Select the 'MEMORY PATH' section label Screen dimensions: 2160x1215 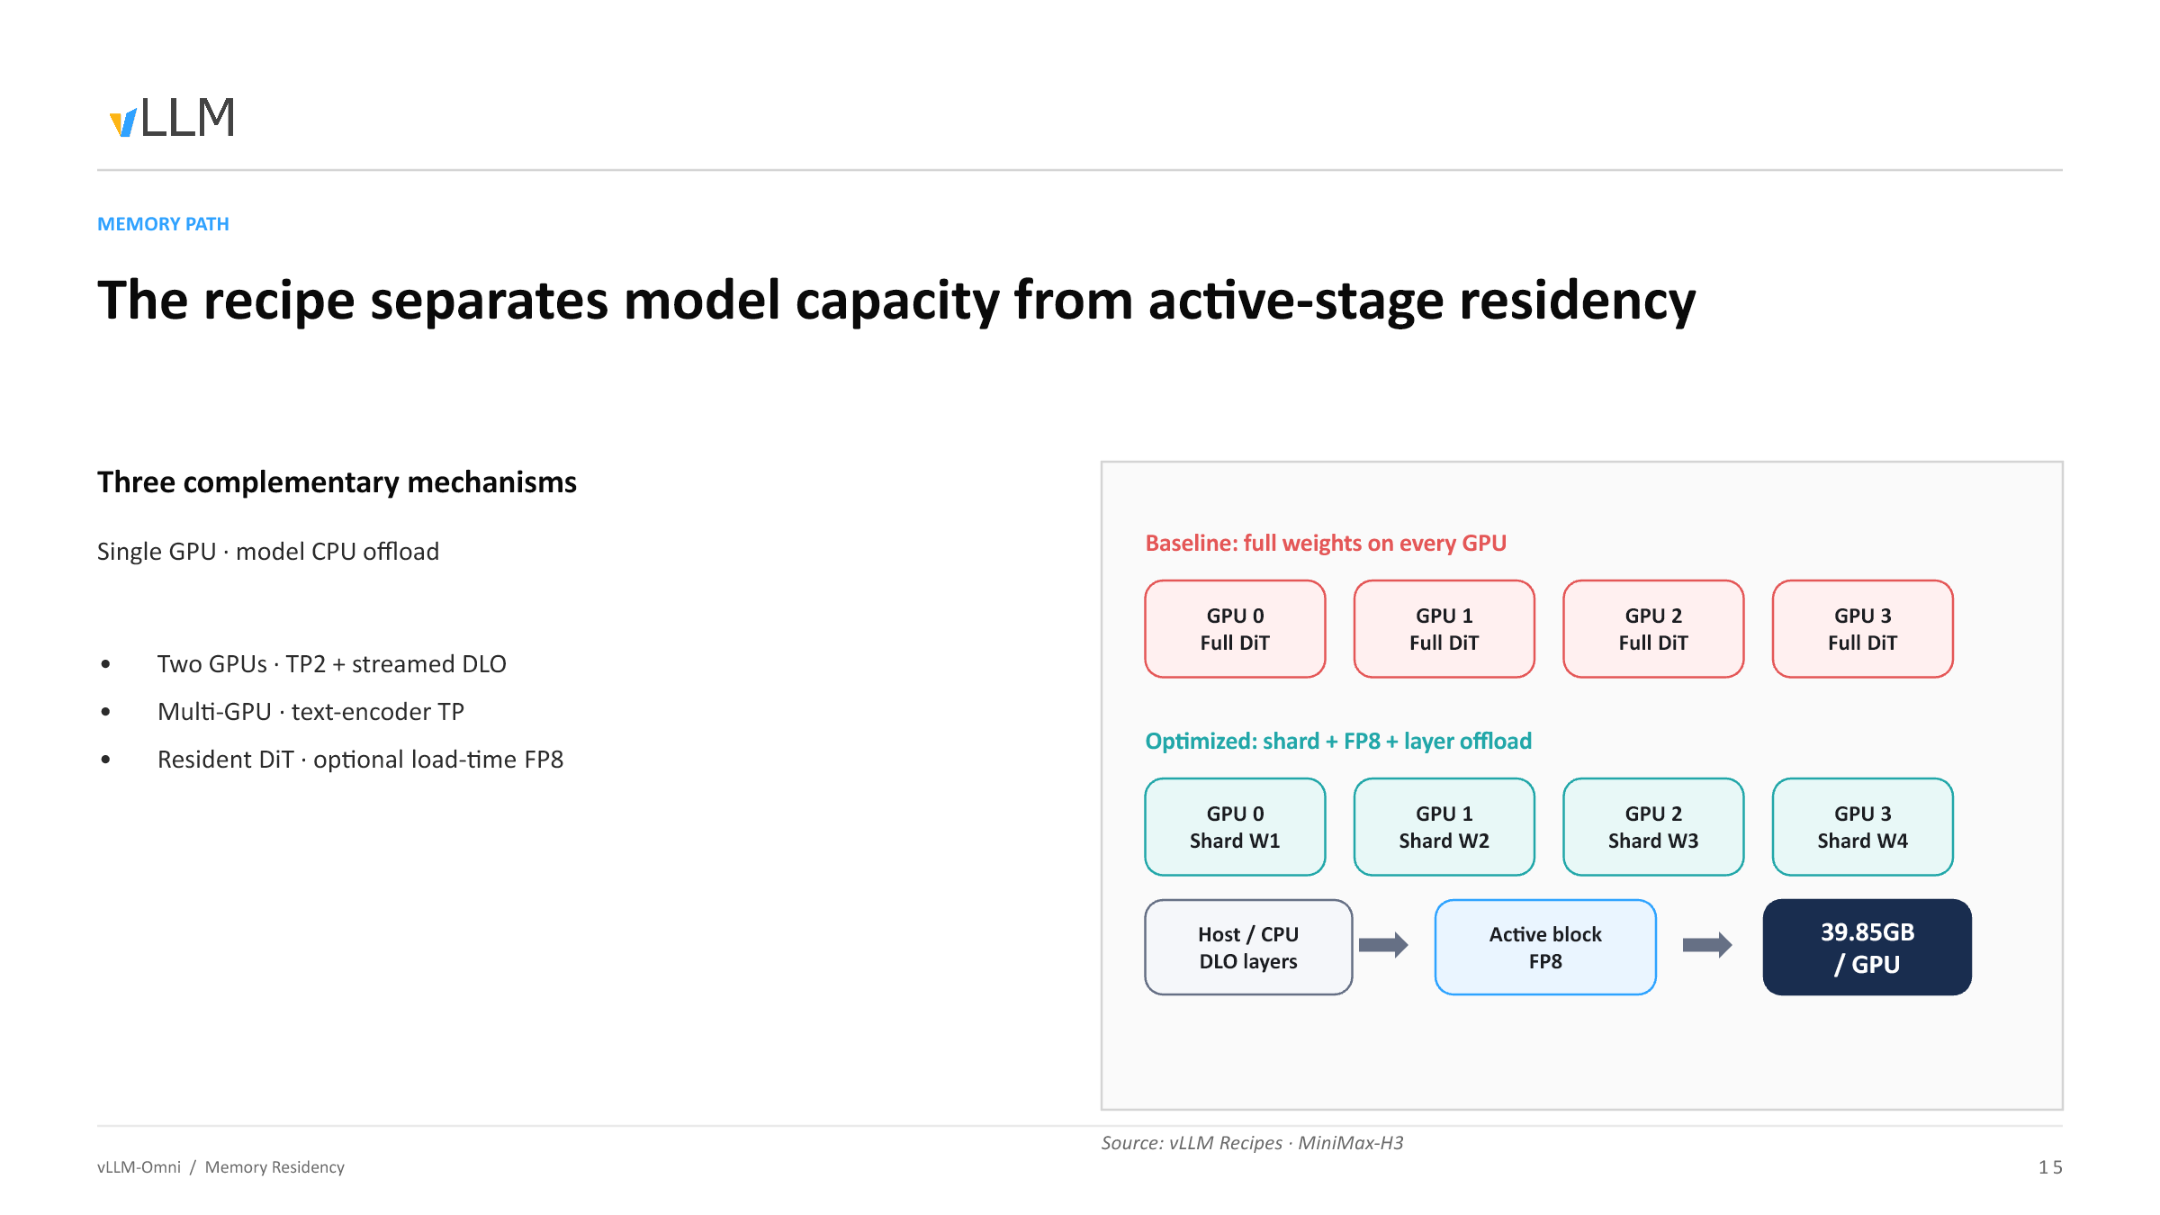coord(163,224)
